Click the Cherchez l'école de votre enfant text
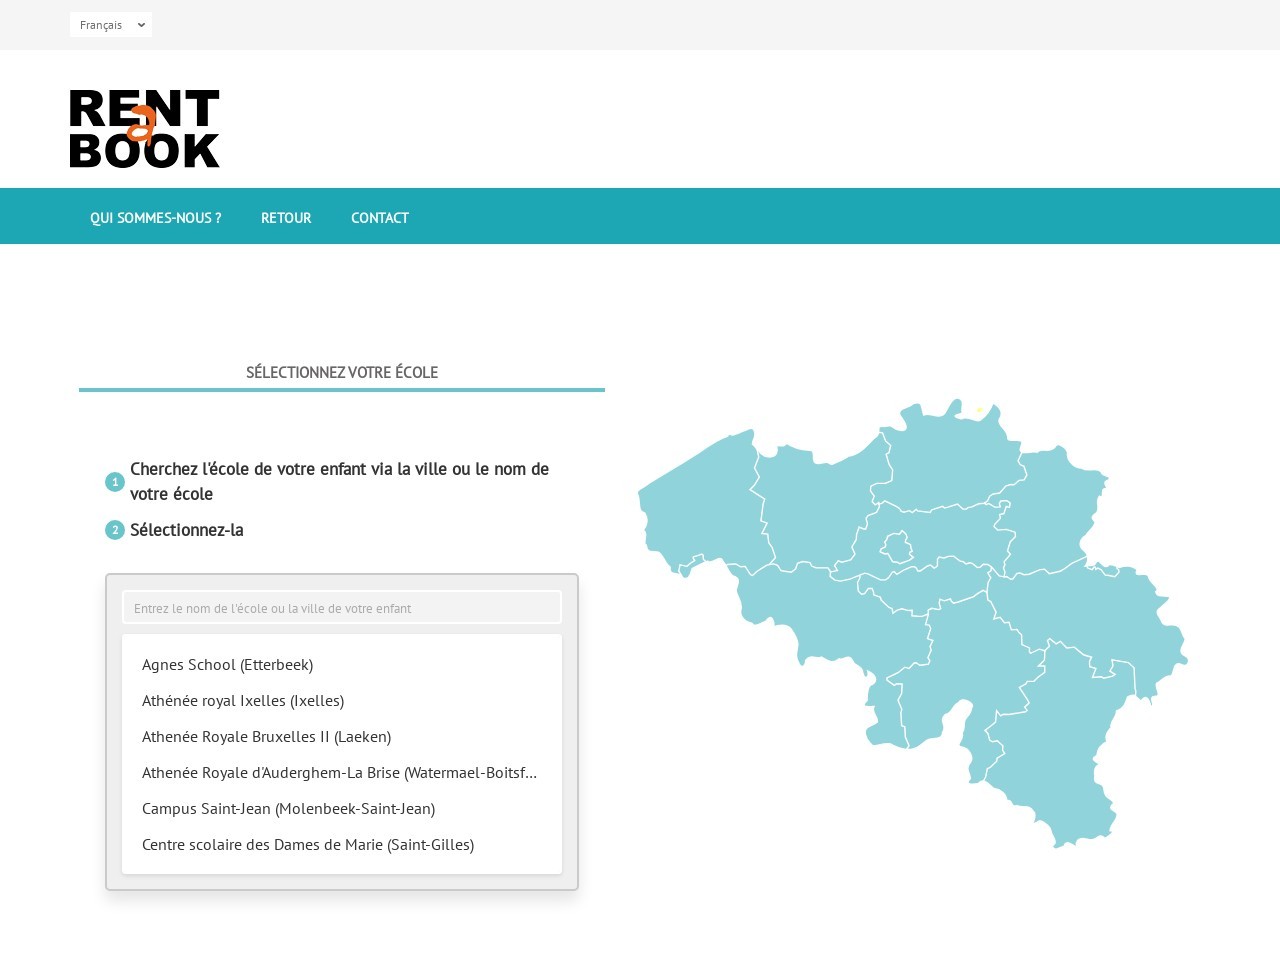The image size is (1280, 960). [x=339, y=481]
